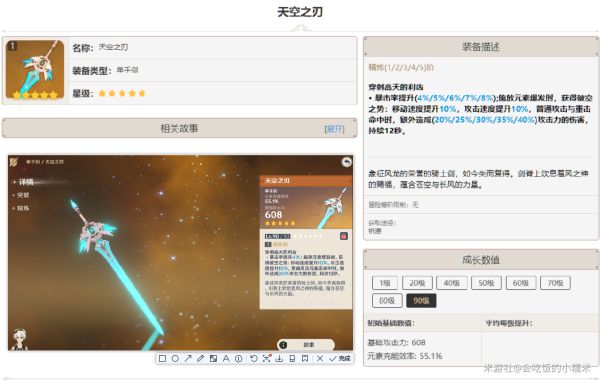Select 突破 in the game side menu
600x382 pixels.
point(23,195)
